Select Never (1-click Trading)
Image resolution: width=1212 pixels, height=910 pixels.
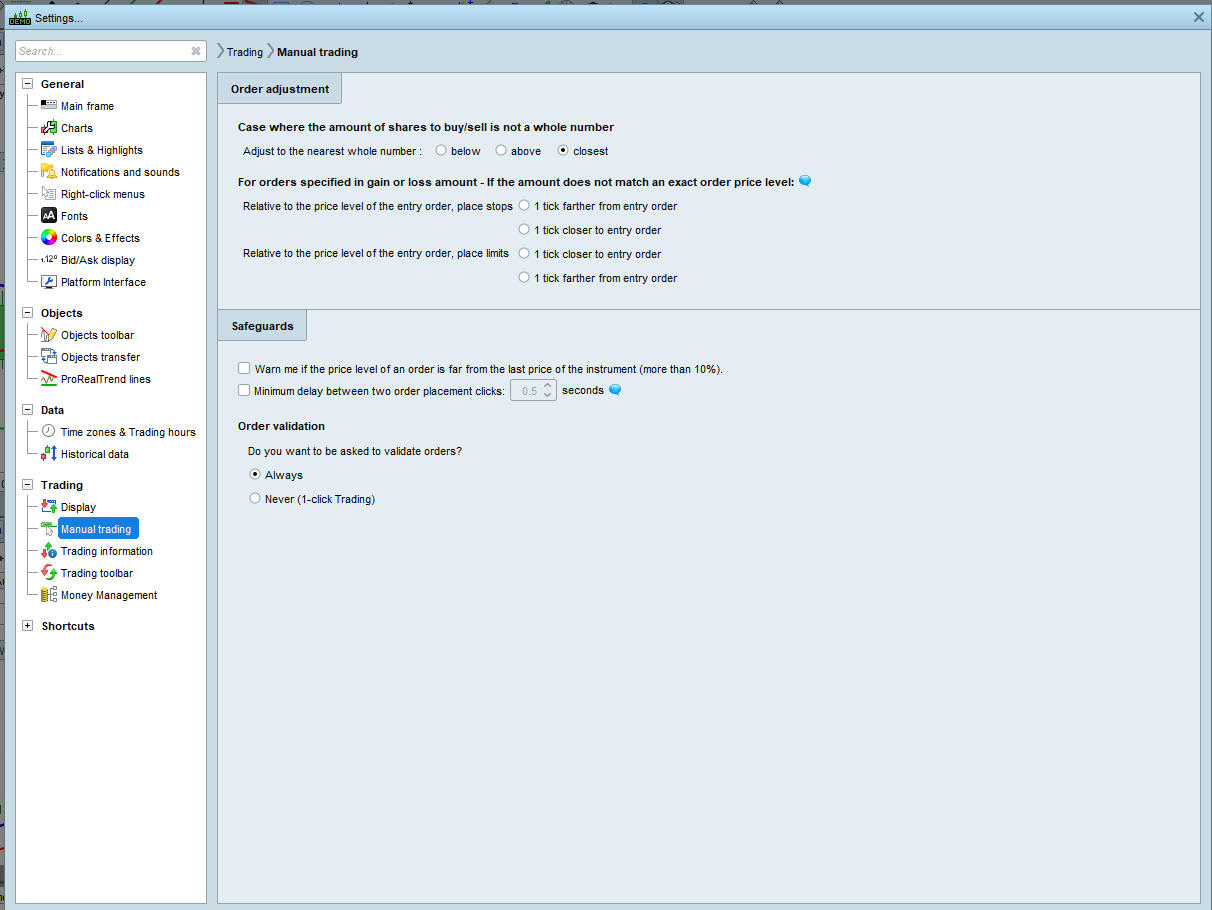point(255,498)
